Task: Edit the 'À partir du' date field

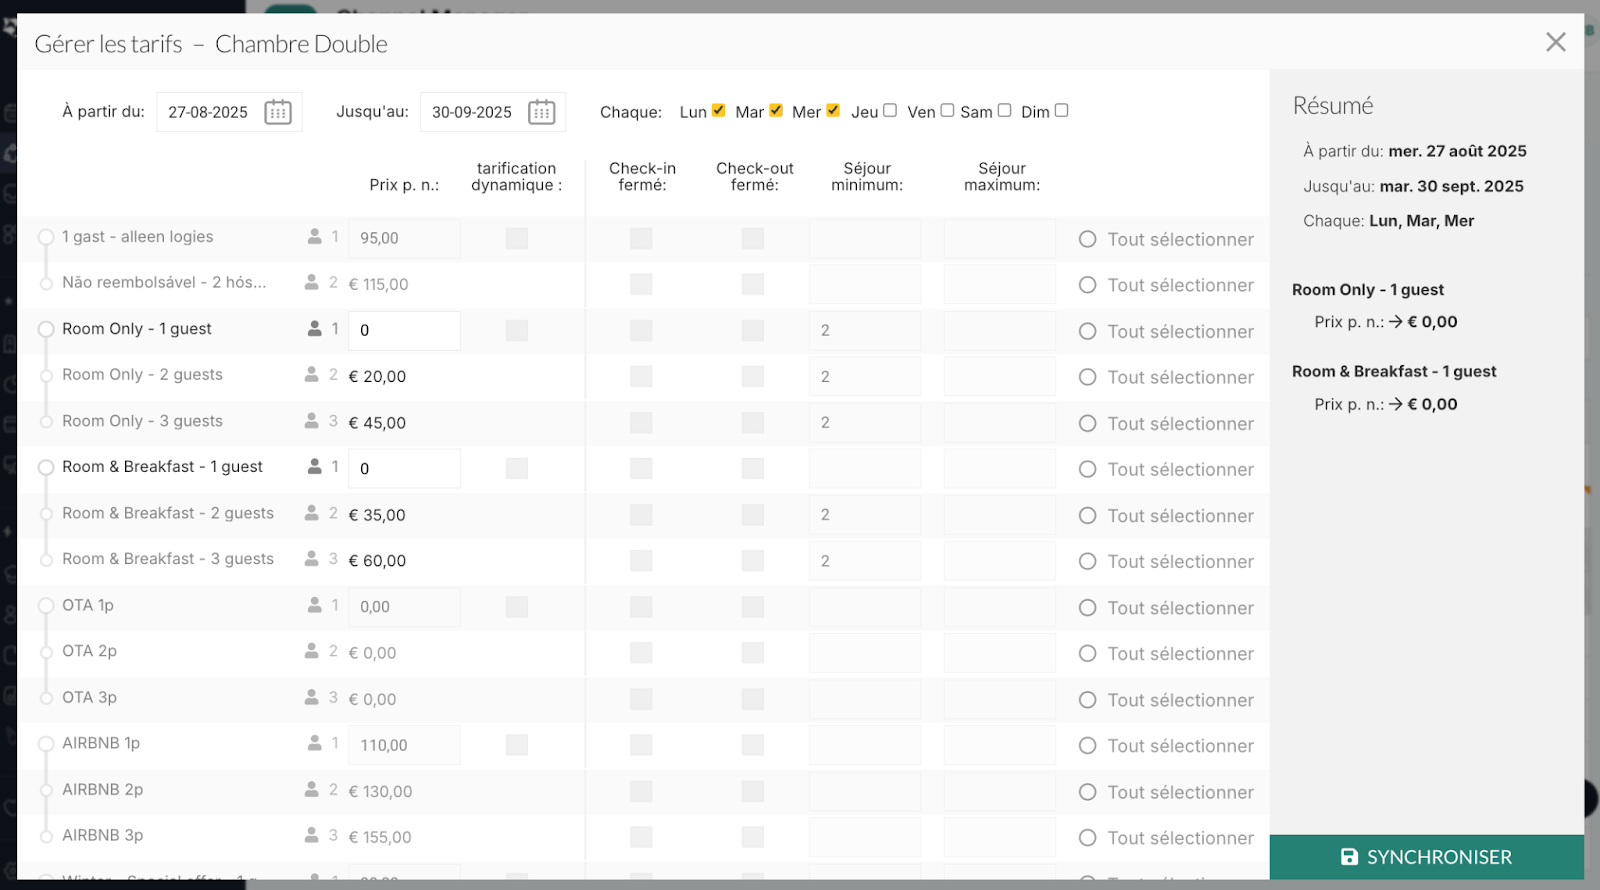Action: click(x=229, y=112)
